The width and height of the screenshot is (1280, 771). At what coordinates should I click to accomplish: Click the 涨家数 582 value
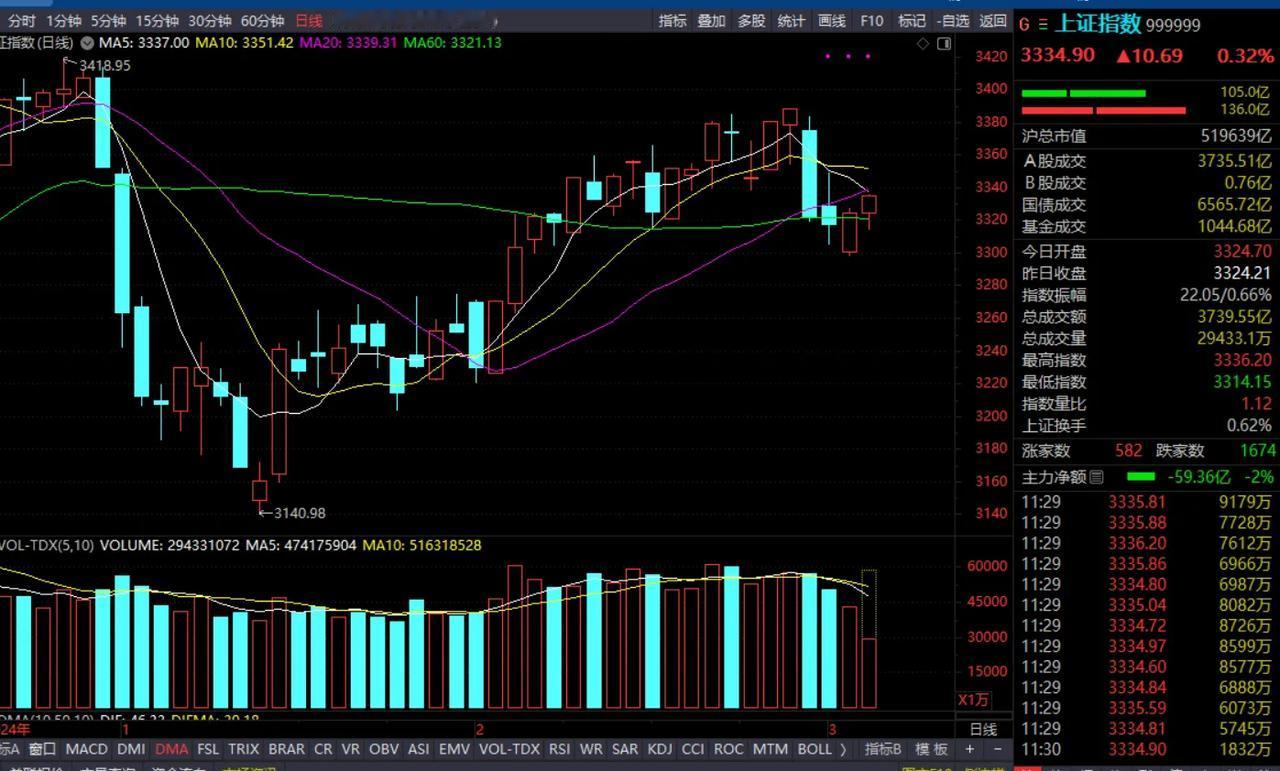[1127, 451]
